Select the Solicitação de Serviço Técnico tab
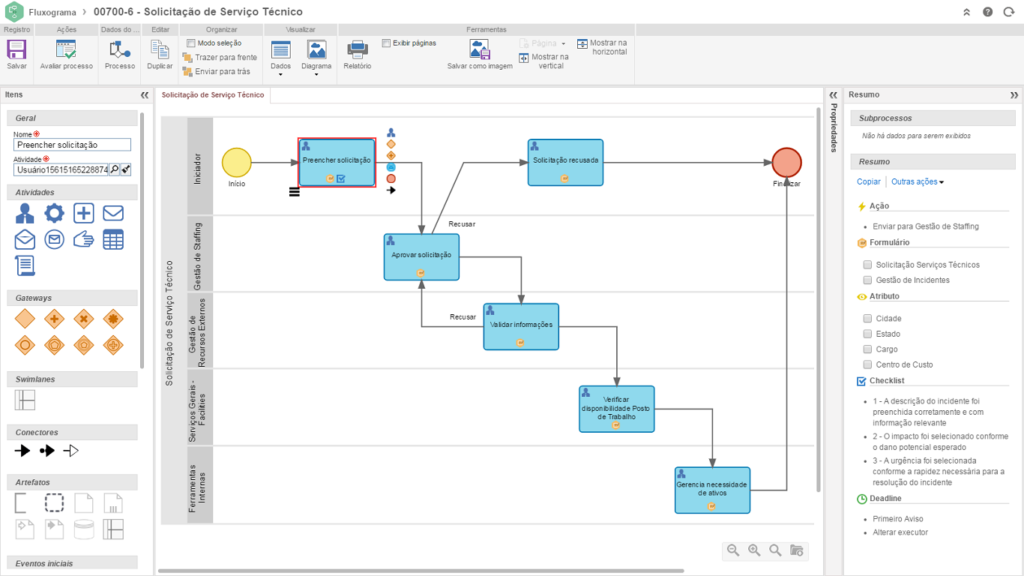This screenshot has width=1024, height=576. pyautogui.click(x=213, y=94)
